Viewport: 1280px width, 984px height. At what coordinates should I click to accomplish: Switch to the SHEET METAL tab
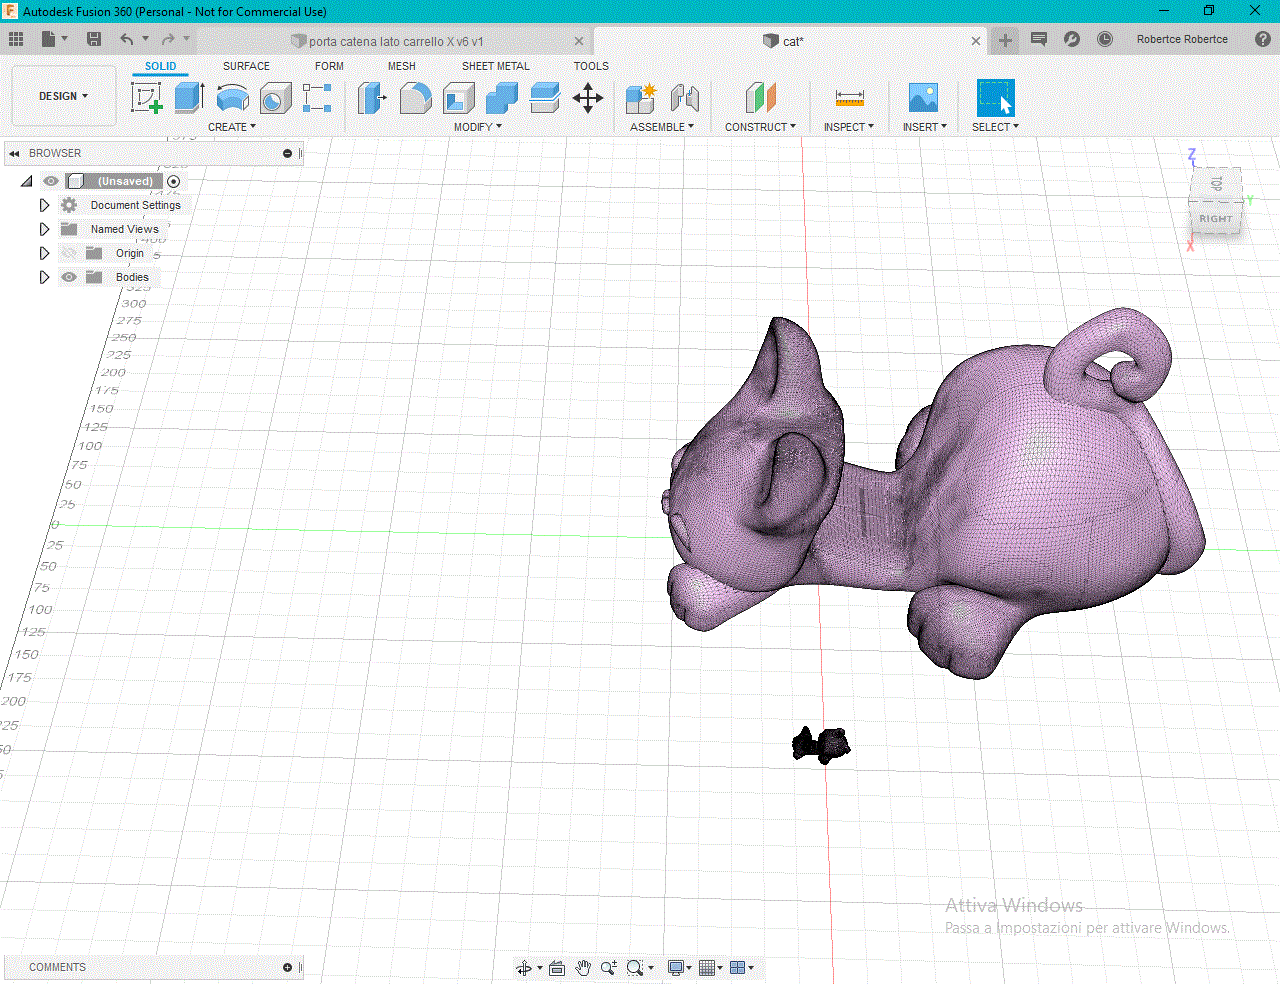pyautogui.click(x=495, y=66)
